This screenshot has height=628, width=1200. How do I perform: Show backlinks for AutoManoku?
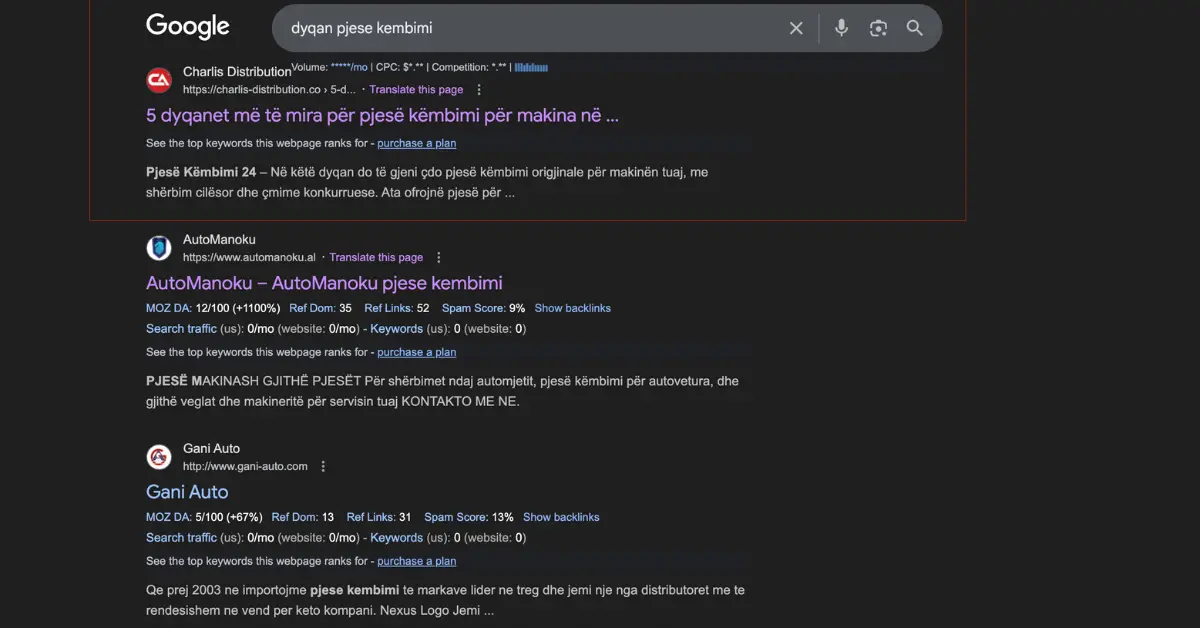[x=572, y=308]
